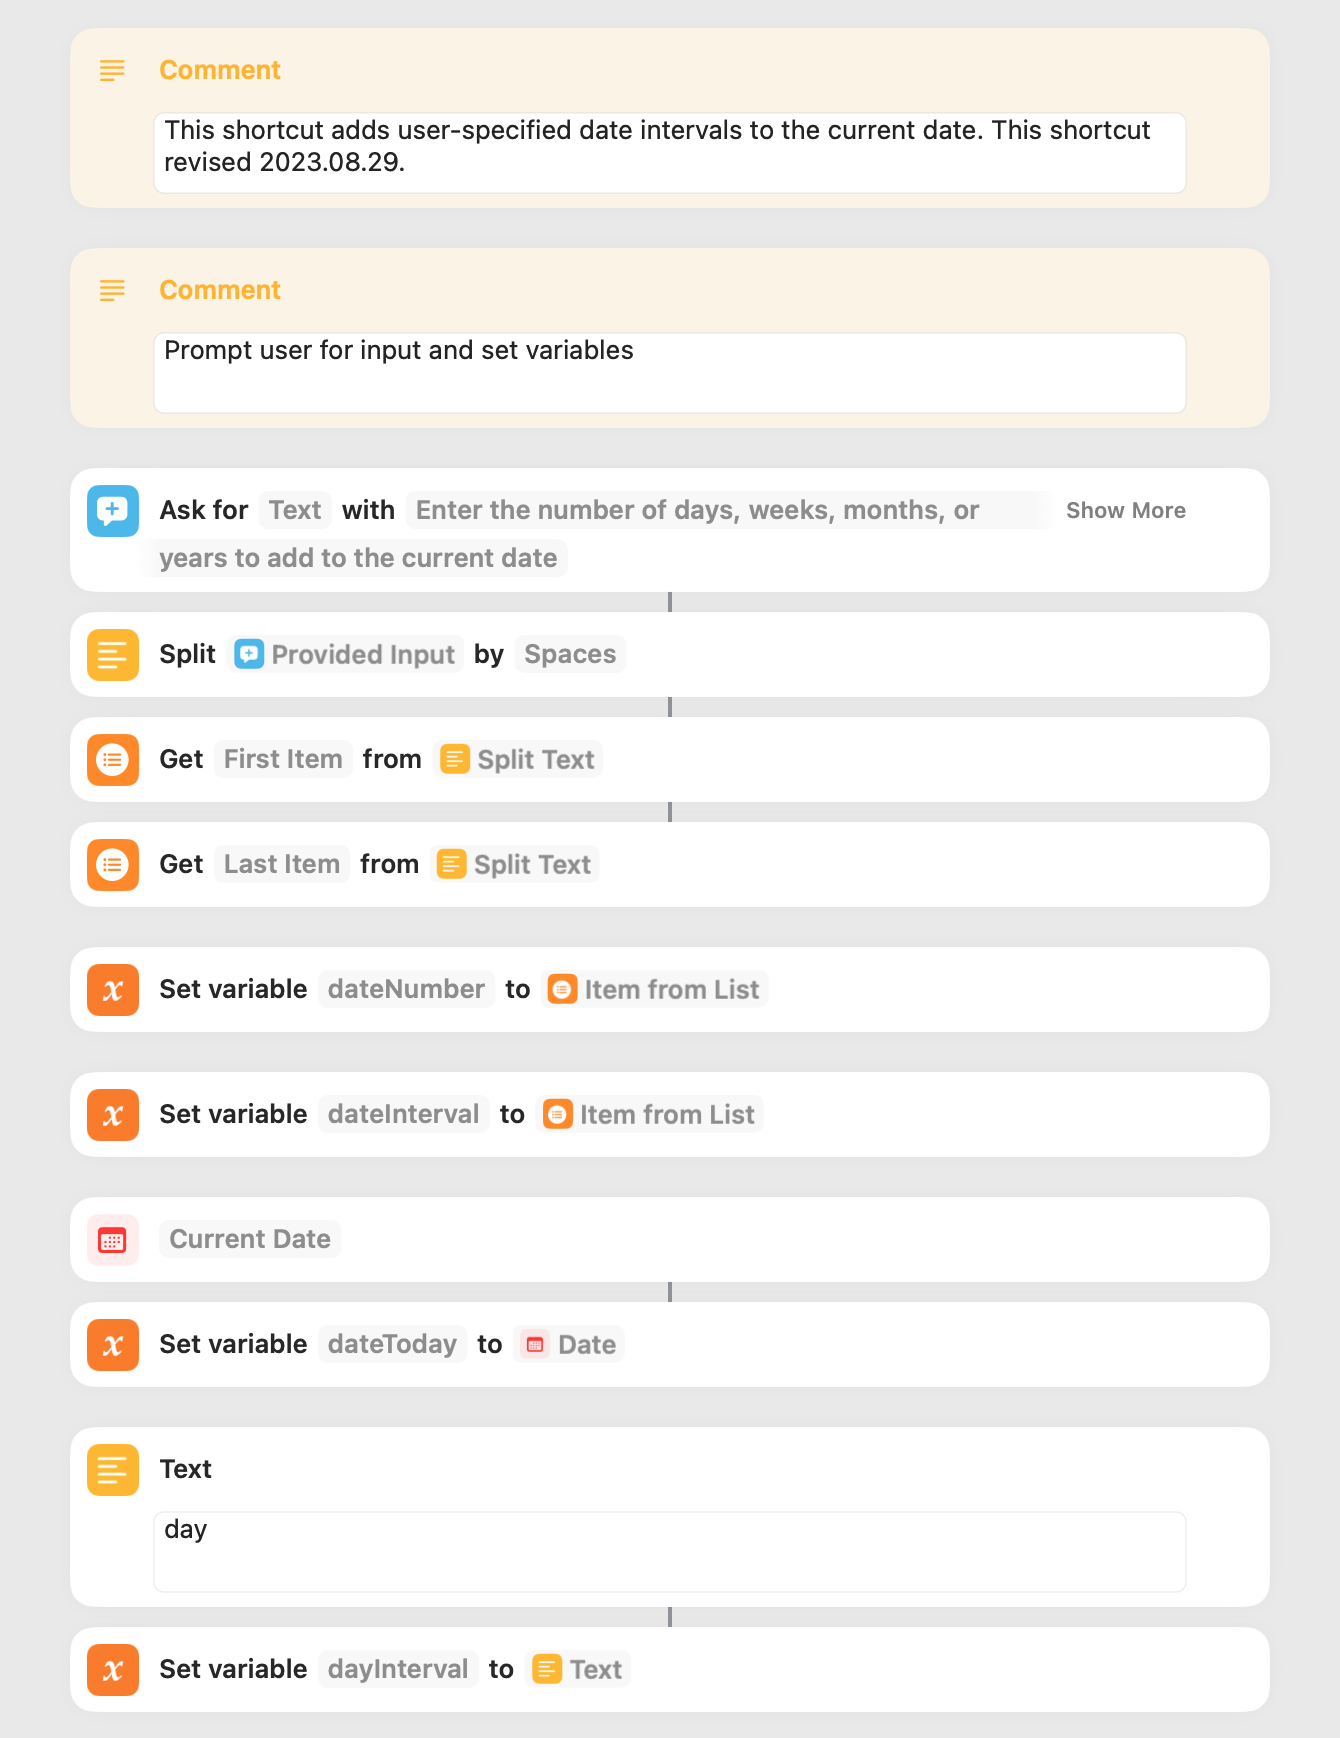Click the Ask for Input action icon
1340x1738 pixels.
click(112, 510)
